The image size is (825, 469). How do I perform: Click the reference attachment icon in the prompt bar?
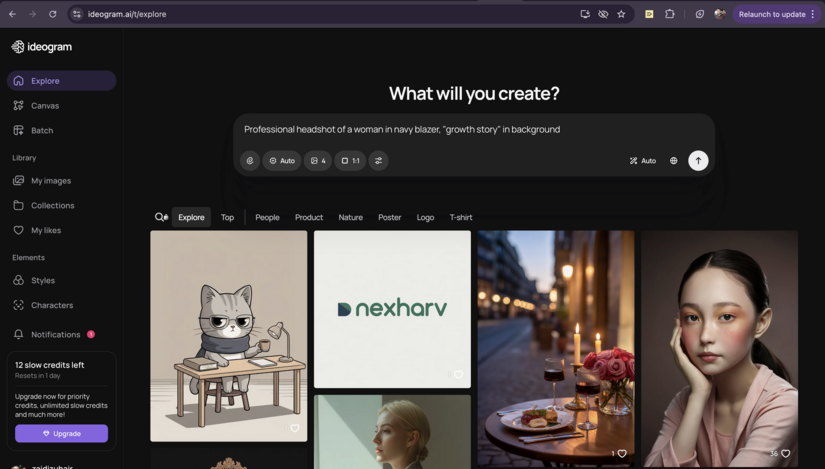pos(250,161)
